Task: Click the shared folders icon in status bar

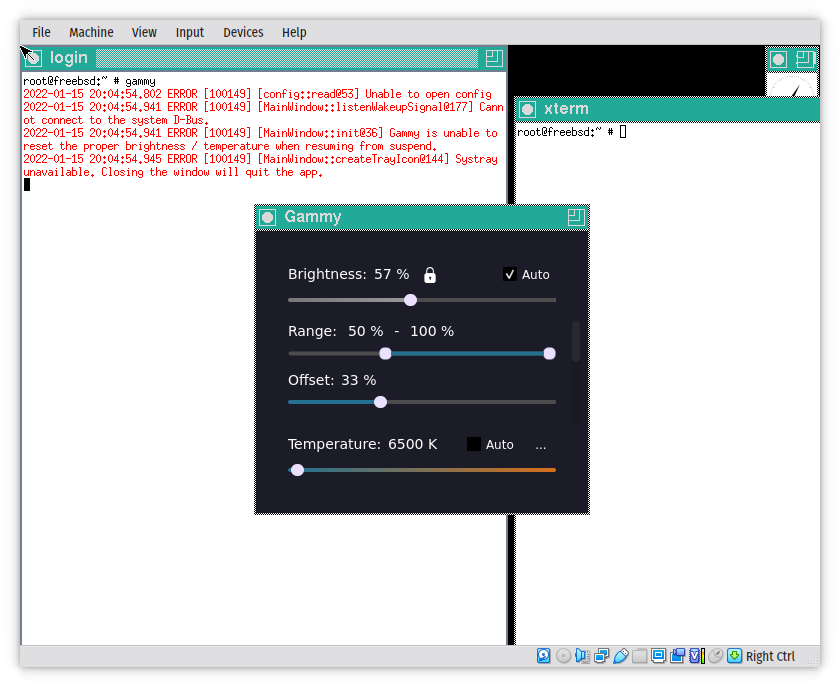Action: [x=639, y=656]
